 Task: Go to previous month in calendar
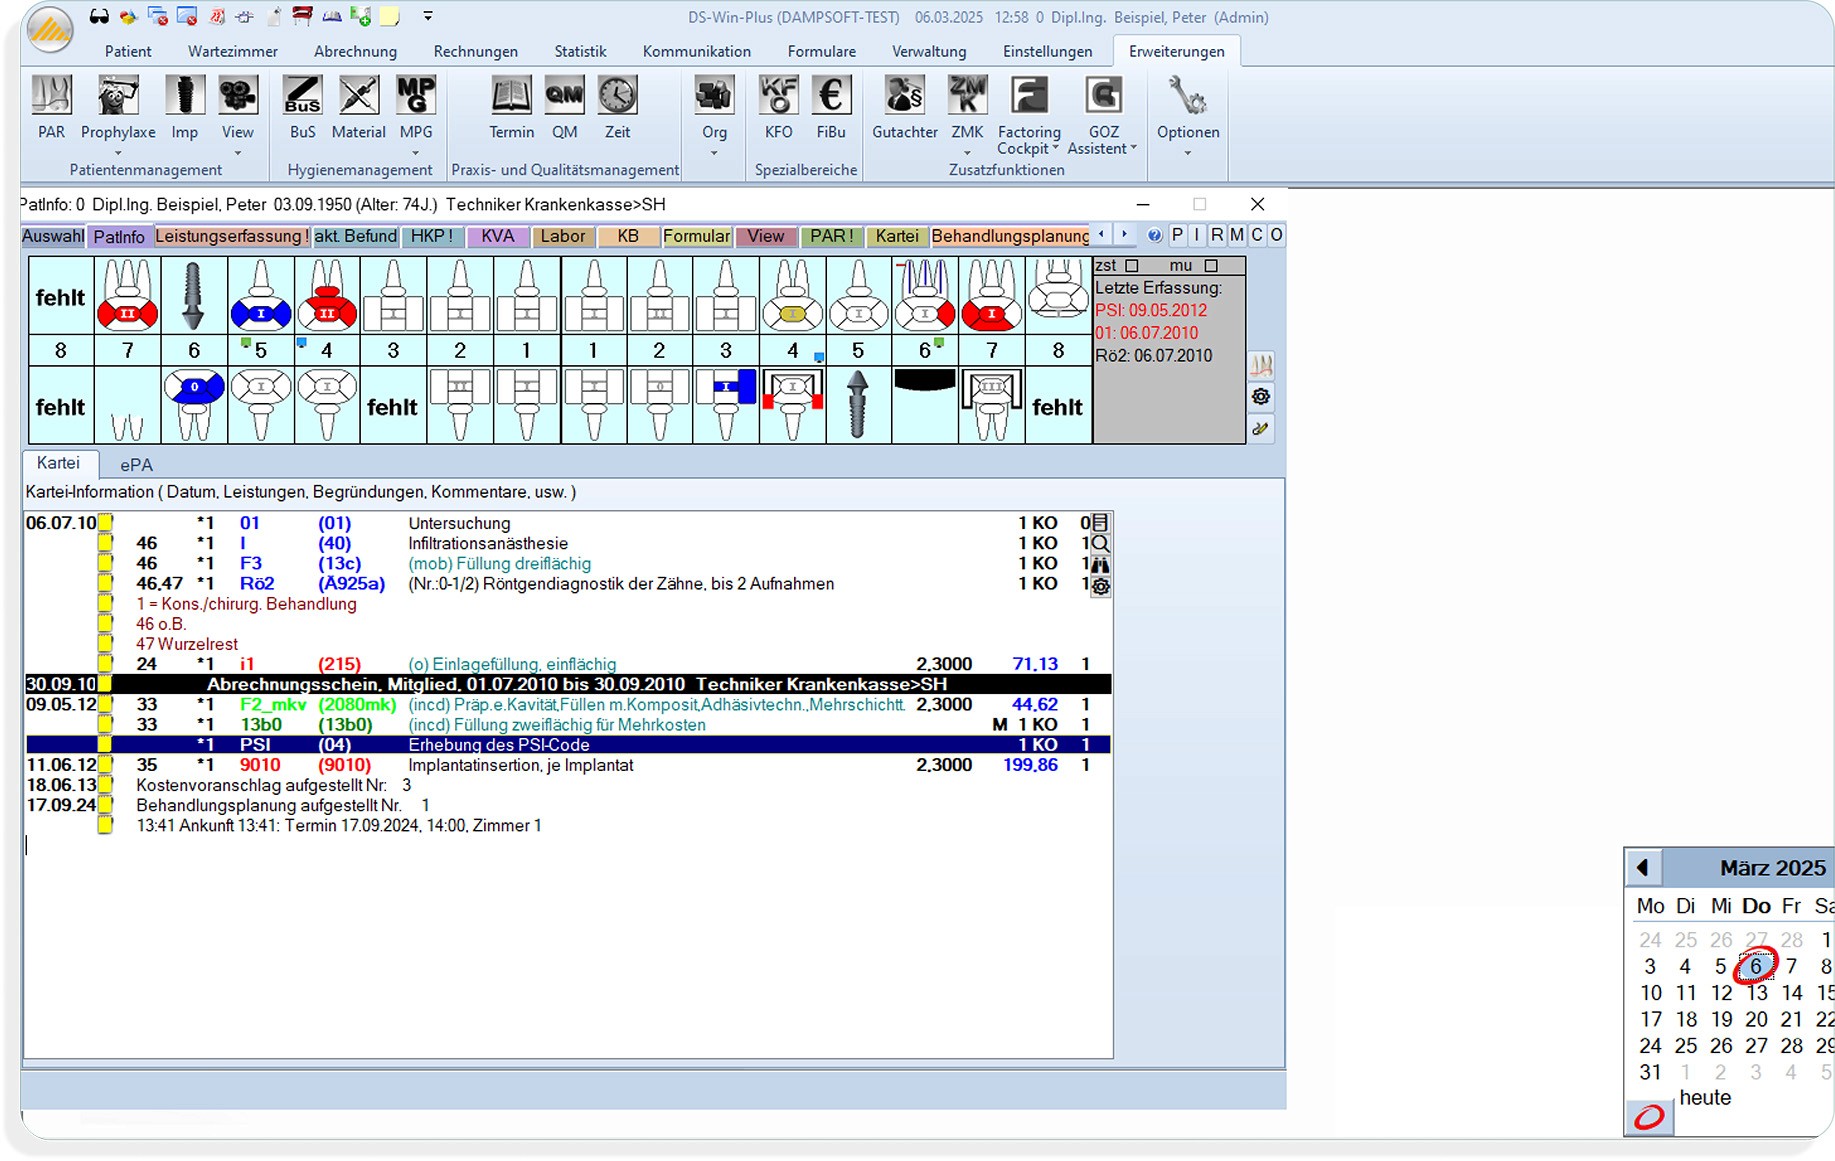[1643, 867]
